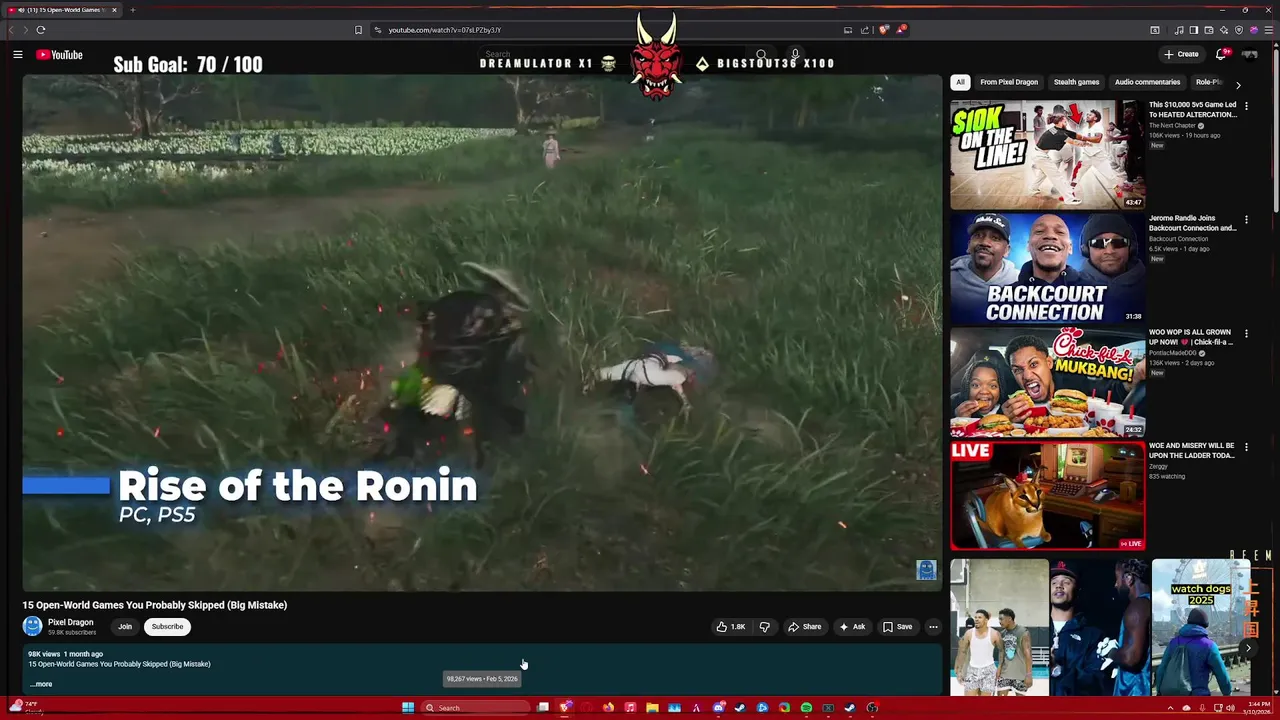Viewport: 1280px width, 720px height.
Task: Select the From Pixel Dragon chip
Action: [1009, 82]
